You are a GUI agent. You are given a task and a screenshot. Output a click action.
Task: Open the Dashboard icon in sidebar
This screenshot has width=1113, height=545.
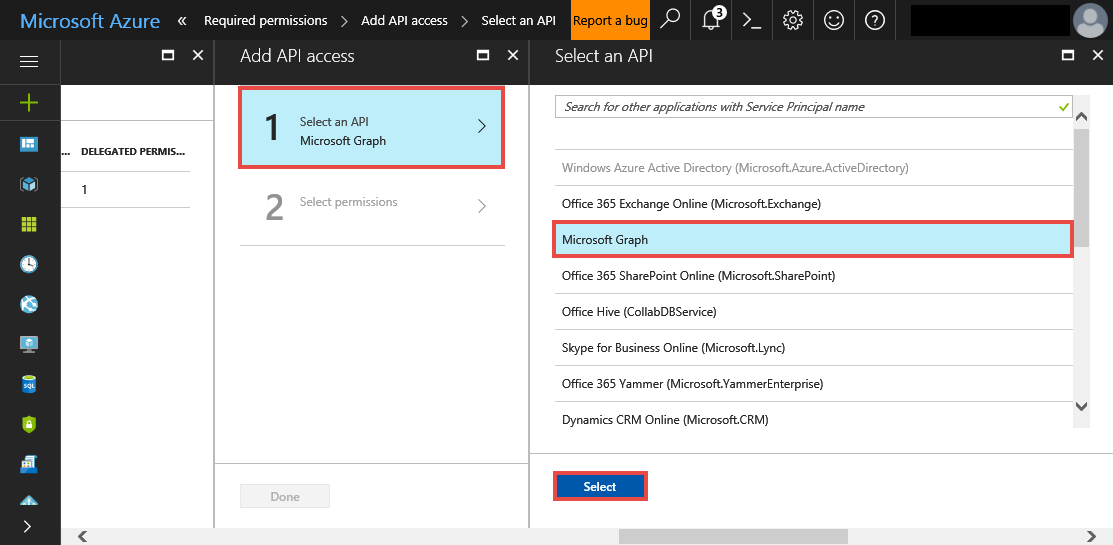[x=29, y=145]
